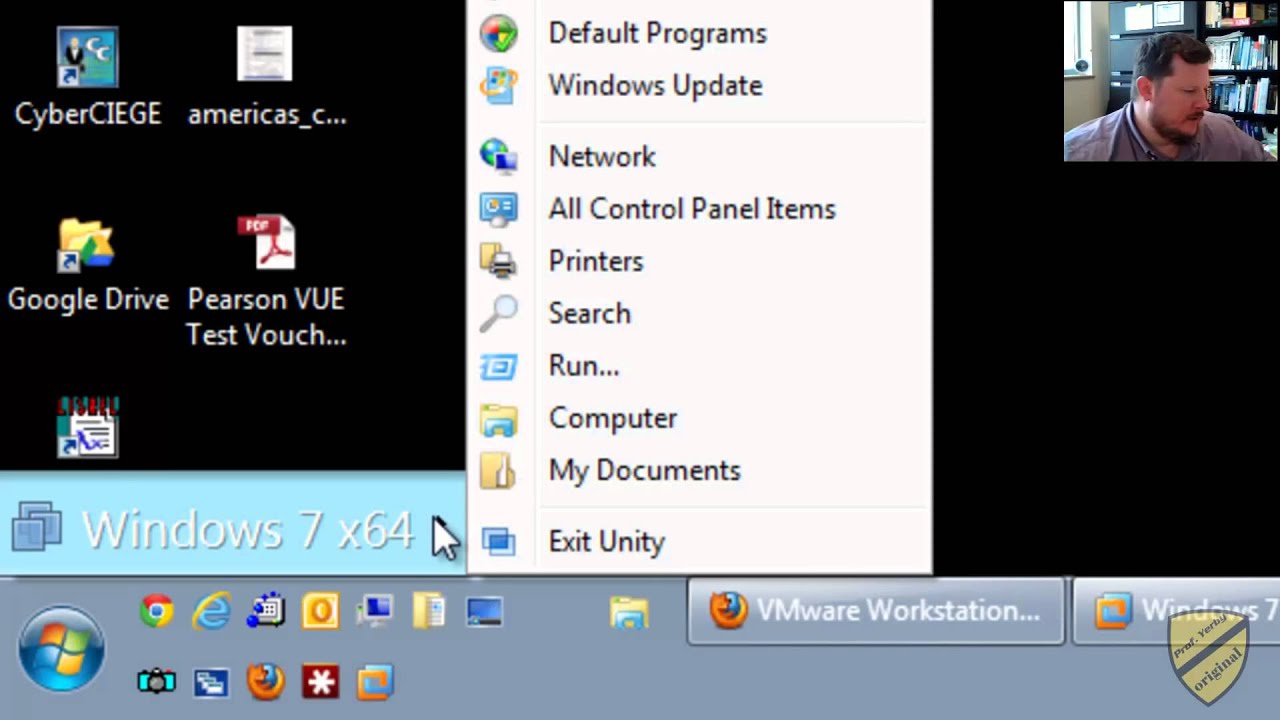Image resolution: width=1280 pixels, height=720 pixels.
Task: Click the webcam video thumbnail
Action: (x=1171, y=81)
